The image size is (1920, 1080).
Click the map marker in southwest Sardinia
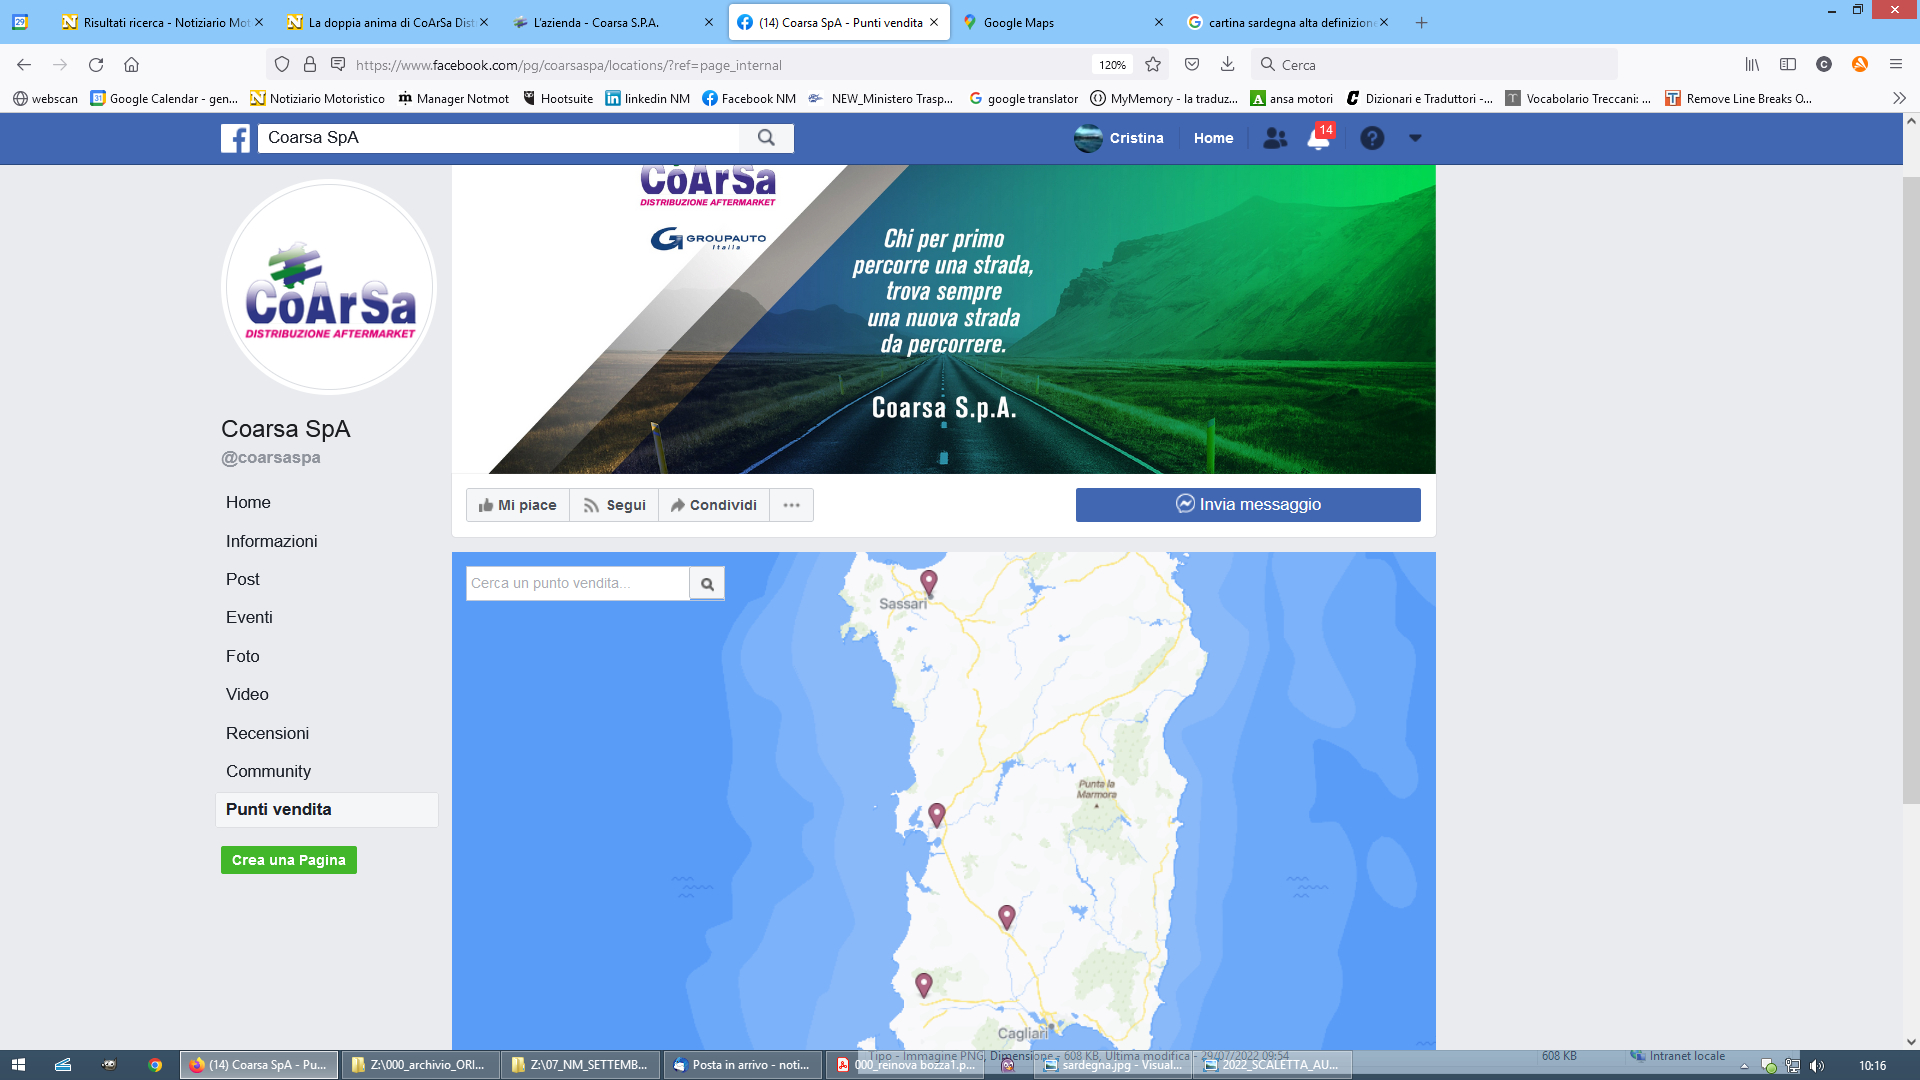pos(924,985)
